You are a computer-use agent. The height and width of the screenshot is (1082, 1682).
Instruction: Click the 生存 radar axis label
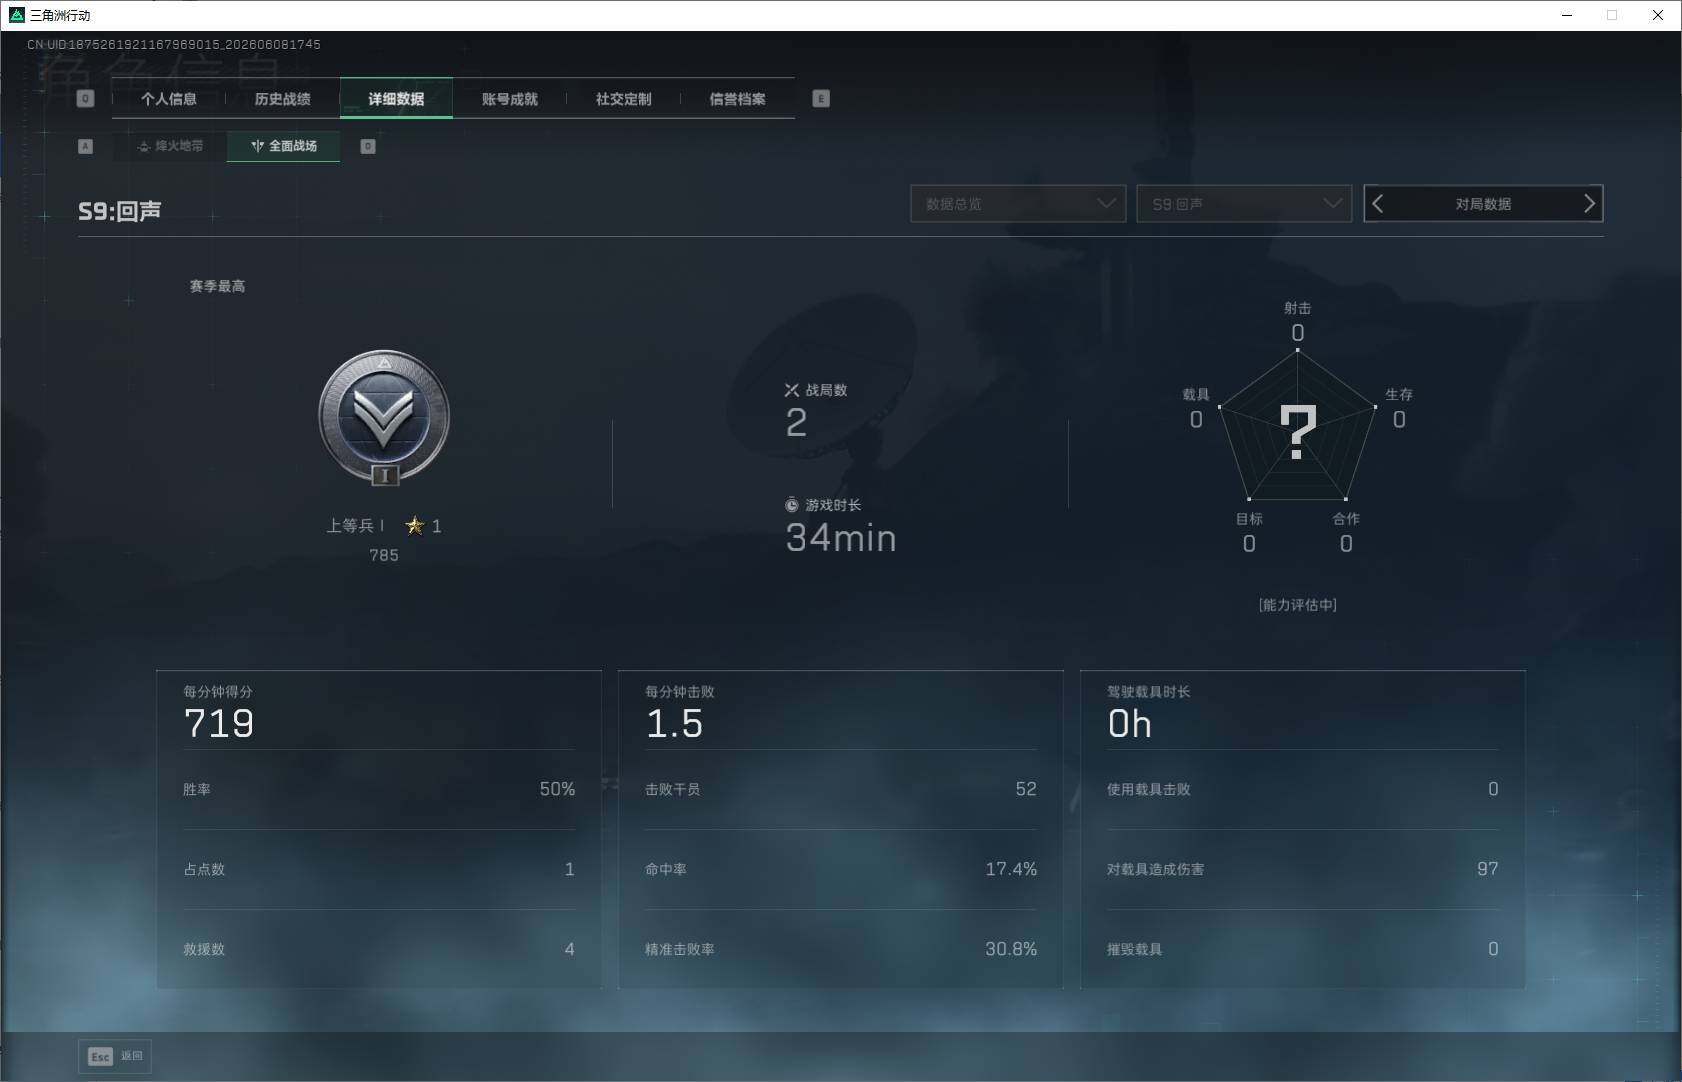(1399, 394)
